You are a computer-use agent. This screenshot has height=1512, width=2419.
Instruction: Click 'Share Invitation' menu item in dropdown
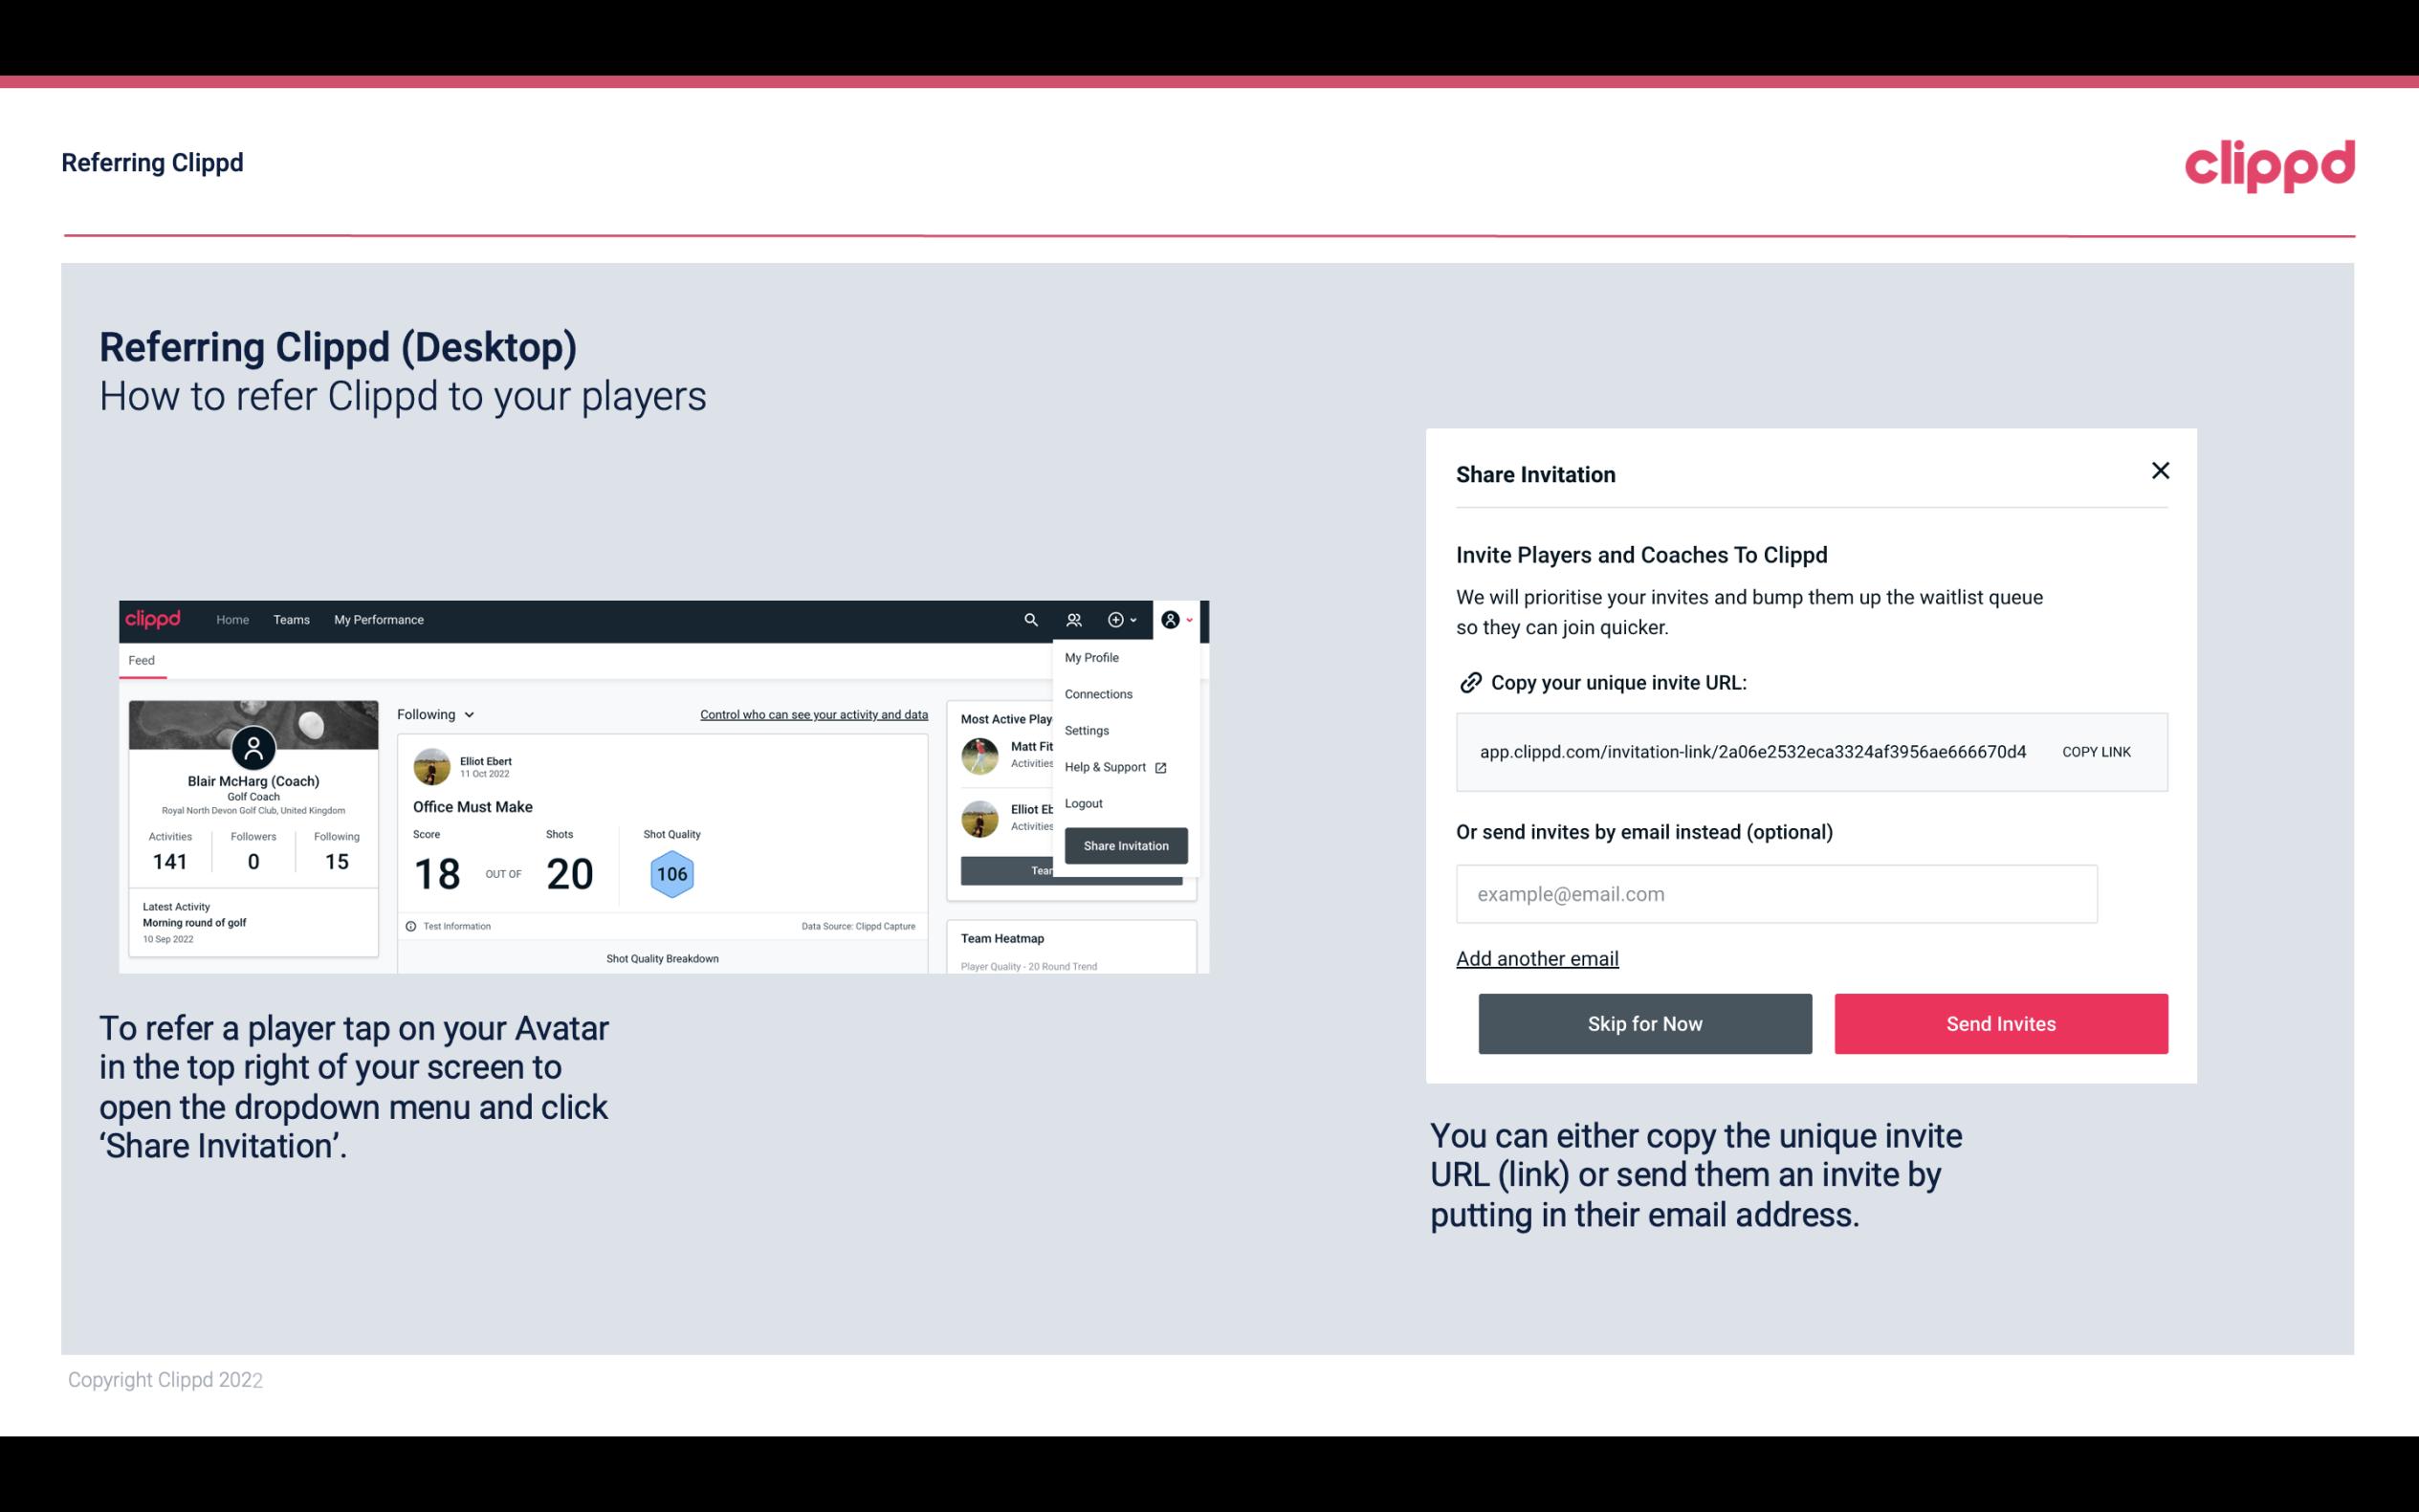[1127, 844]
